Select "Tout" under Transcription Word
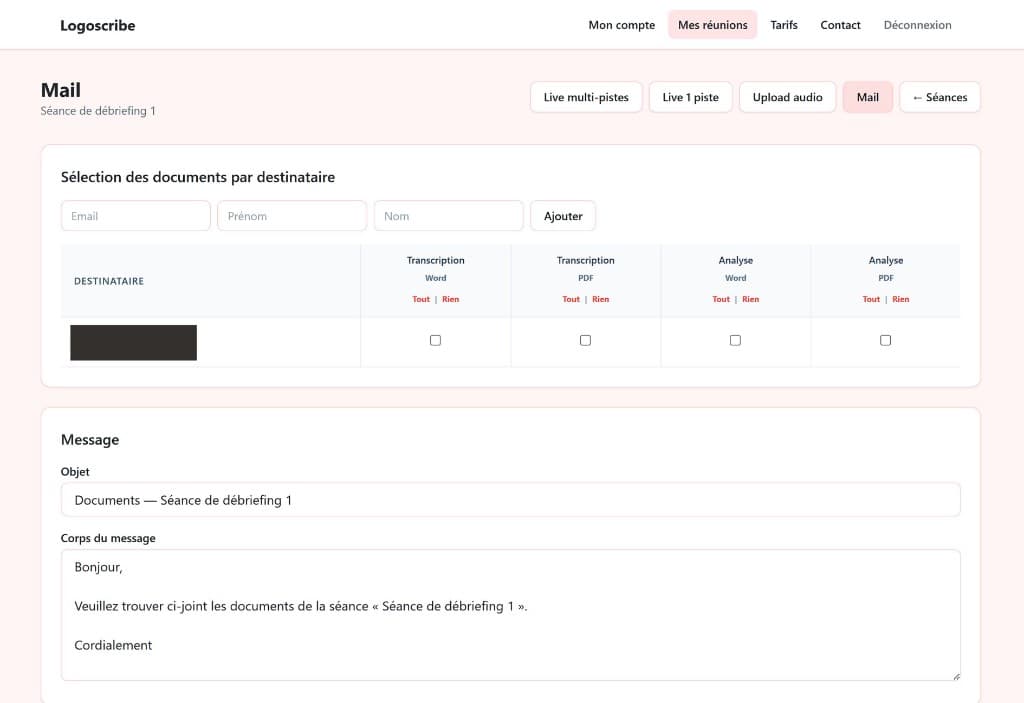The image size is (1024, 703). [420, 298]
